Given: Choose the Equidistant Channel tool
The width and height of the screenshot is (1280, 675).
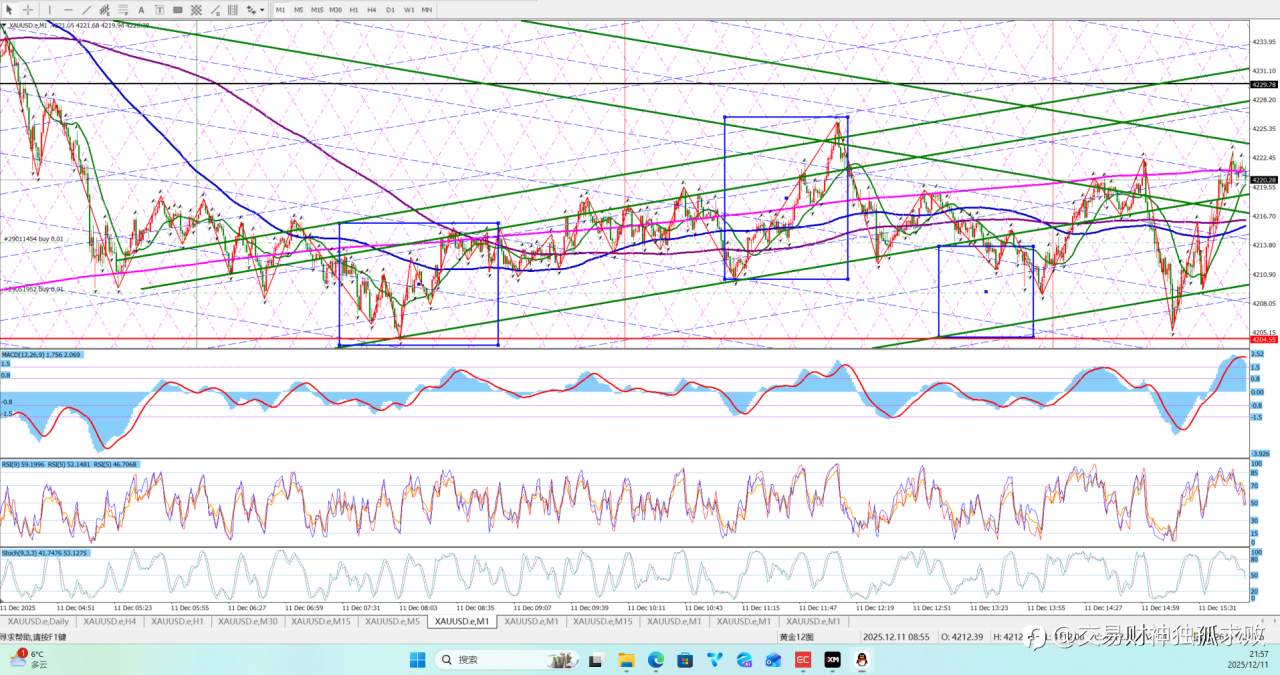Looking at the screenshot, I should pos(104,9).
